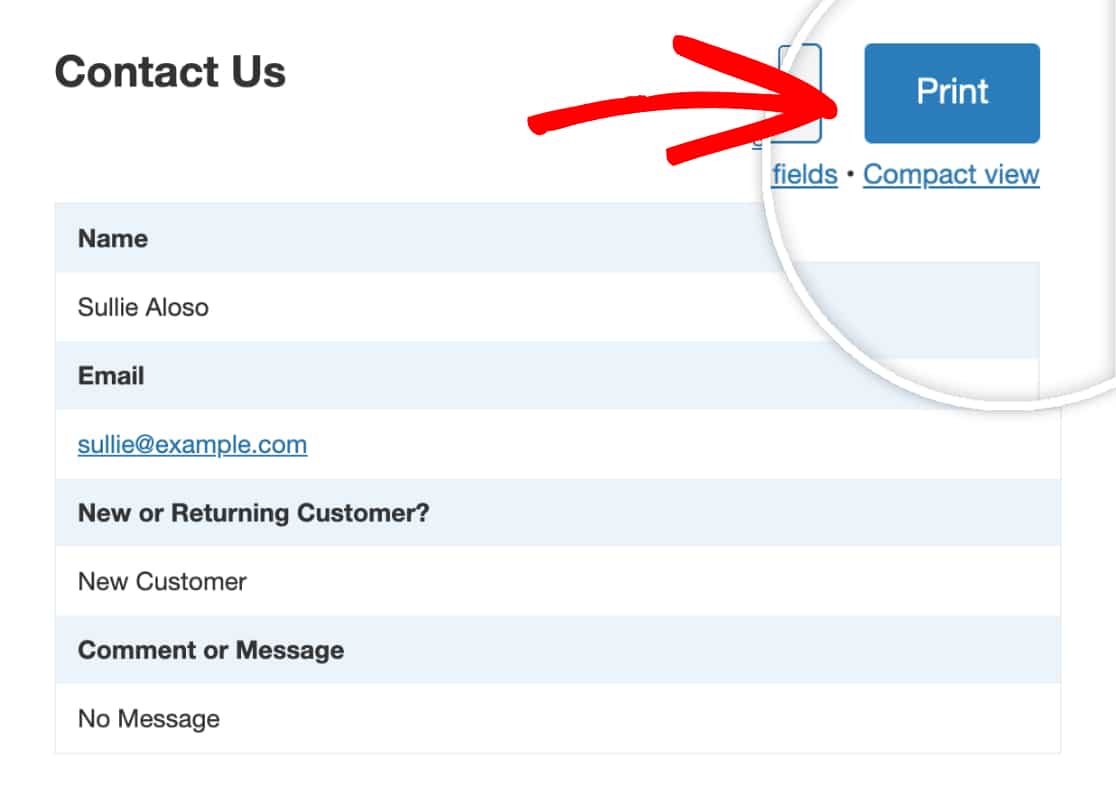Click the blue Print button

952,93
